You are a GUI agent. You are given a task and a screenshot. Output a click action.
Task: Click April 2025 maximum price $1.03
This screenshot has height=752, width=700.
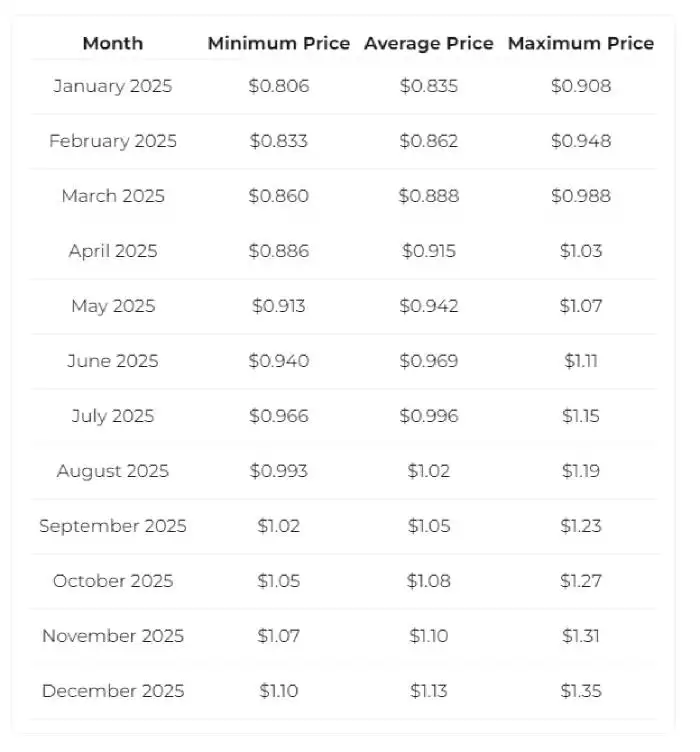point(581,251)
